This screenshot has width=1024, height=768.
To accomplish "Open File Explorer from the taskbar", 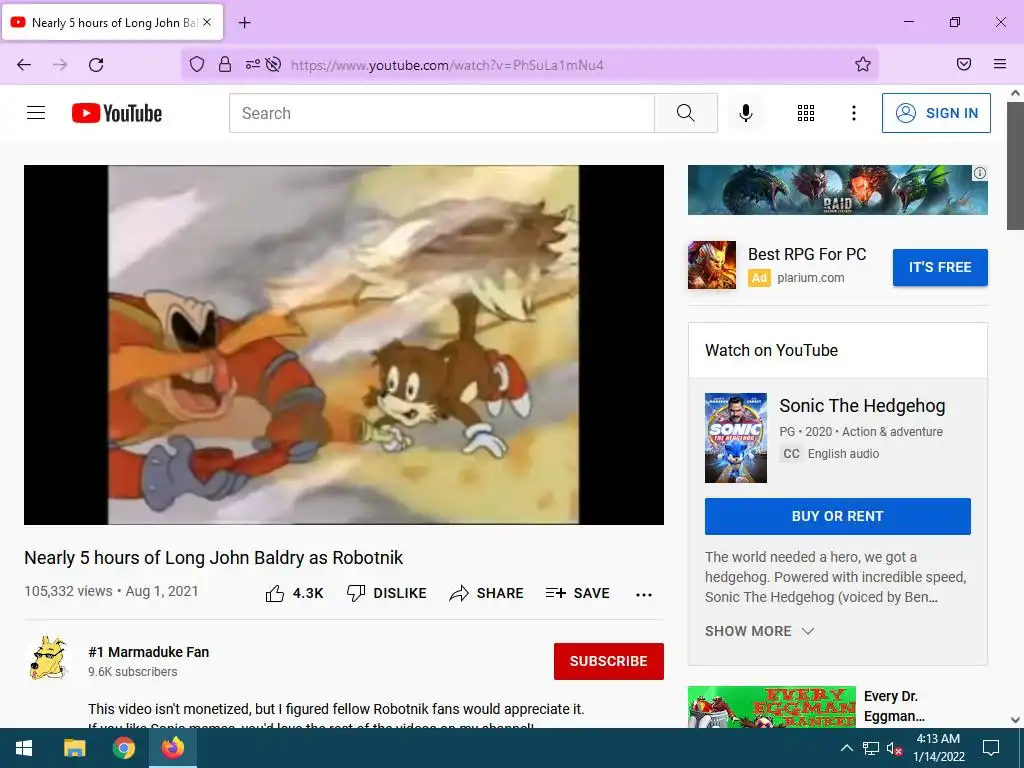I will pyautogui.click(x=74, y=748).
